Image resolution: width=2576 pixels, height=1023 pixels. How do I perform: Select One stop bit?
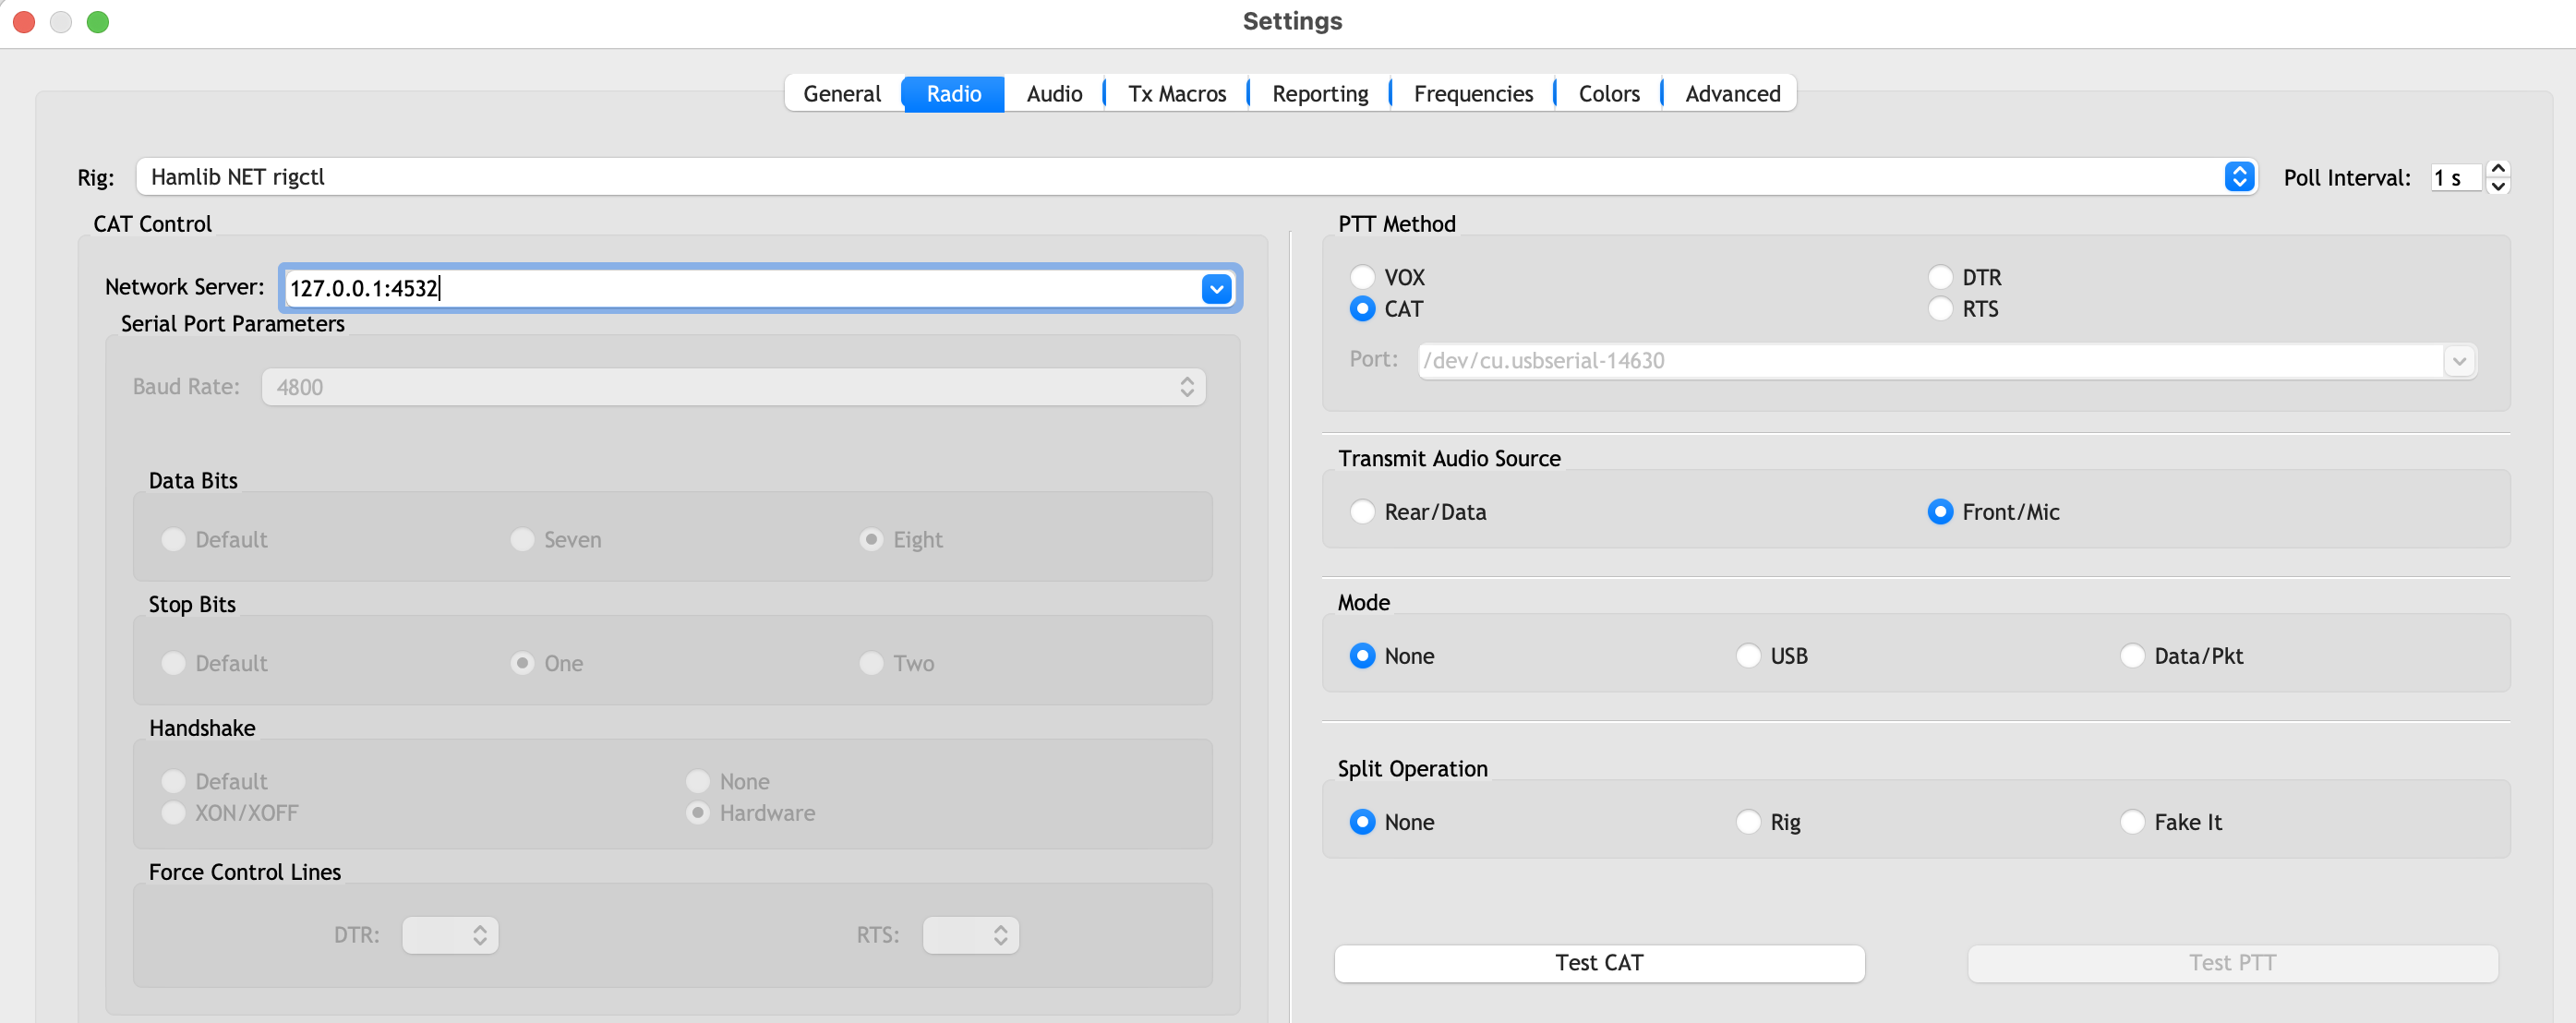[547, 664]
